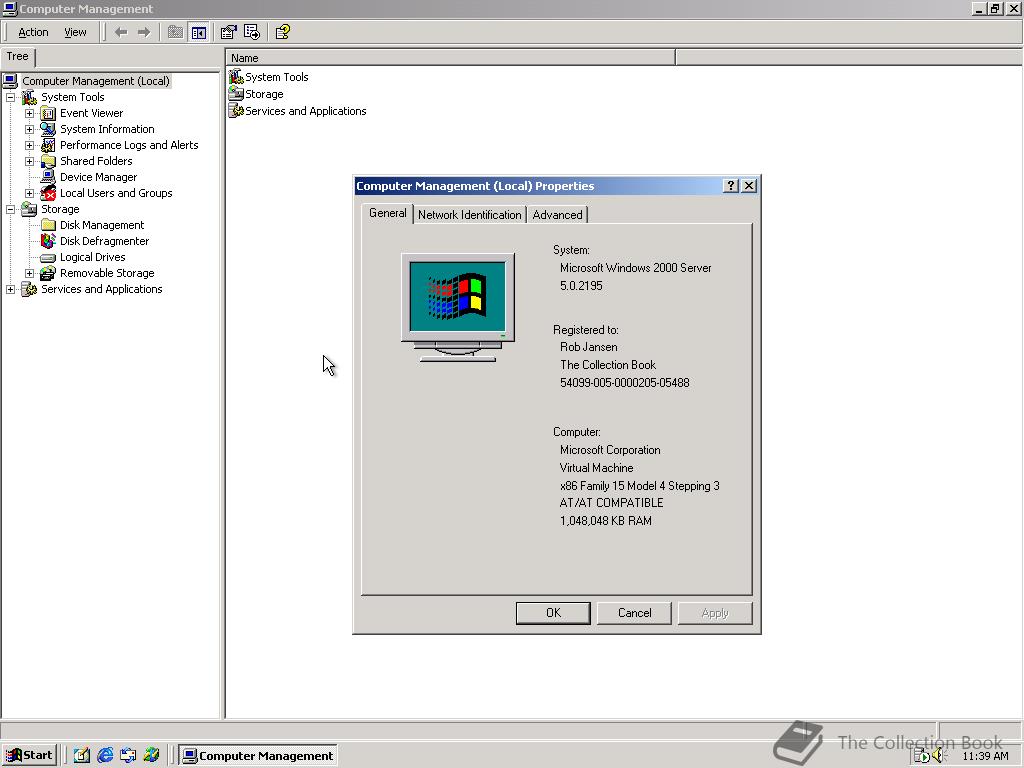Open Show Desktop quick launch icon
This screenshot has width=1024, height=768.
pyautogui.click(x=82, y=756)
